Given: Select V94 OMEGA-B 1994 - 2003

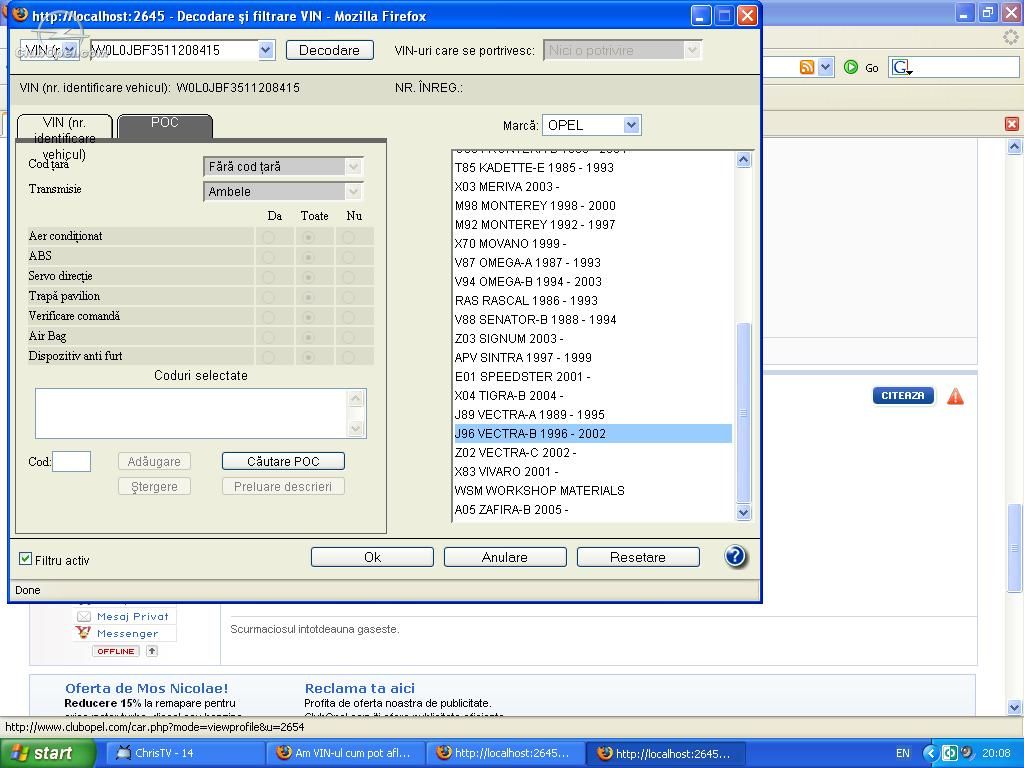Looking at the screenshot, I should 593,281.
